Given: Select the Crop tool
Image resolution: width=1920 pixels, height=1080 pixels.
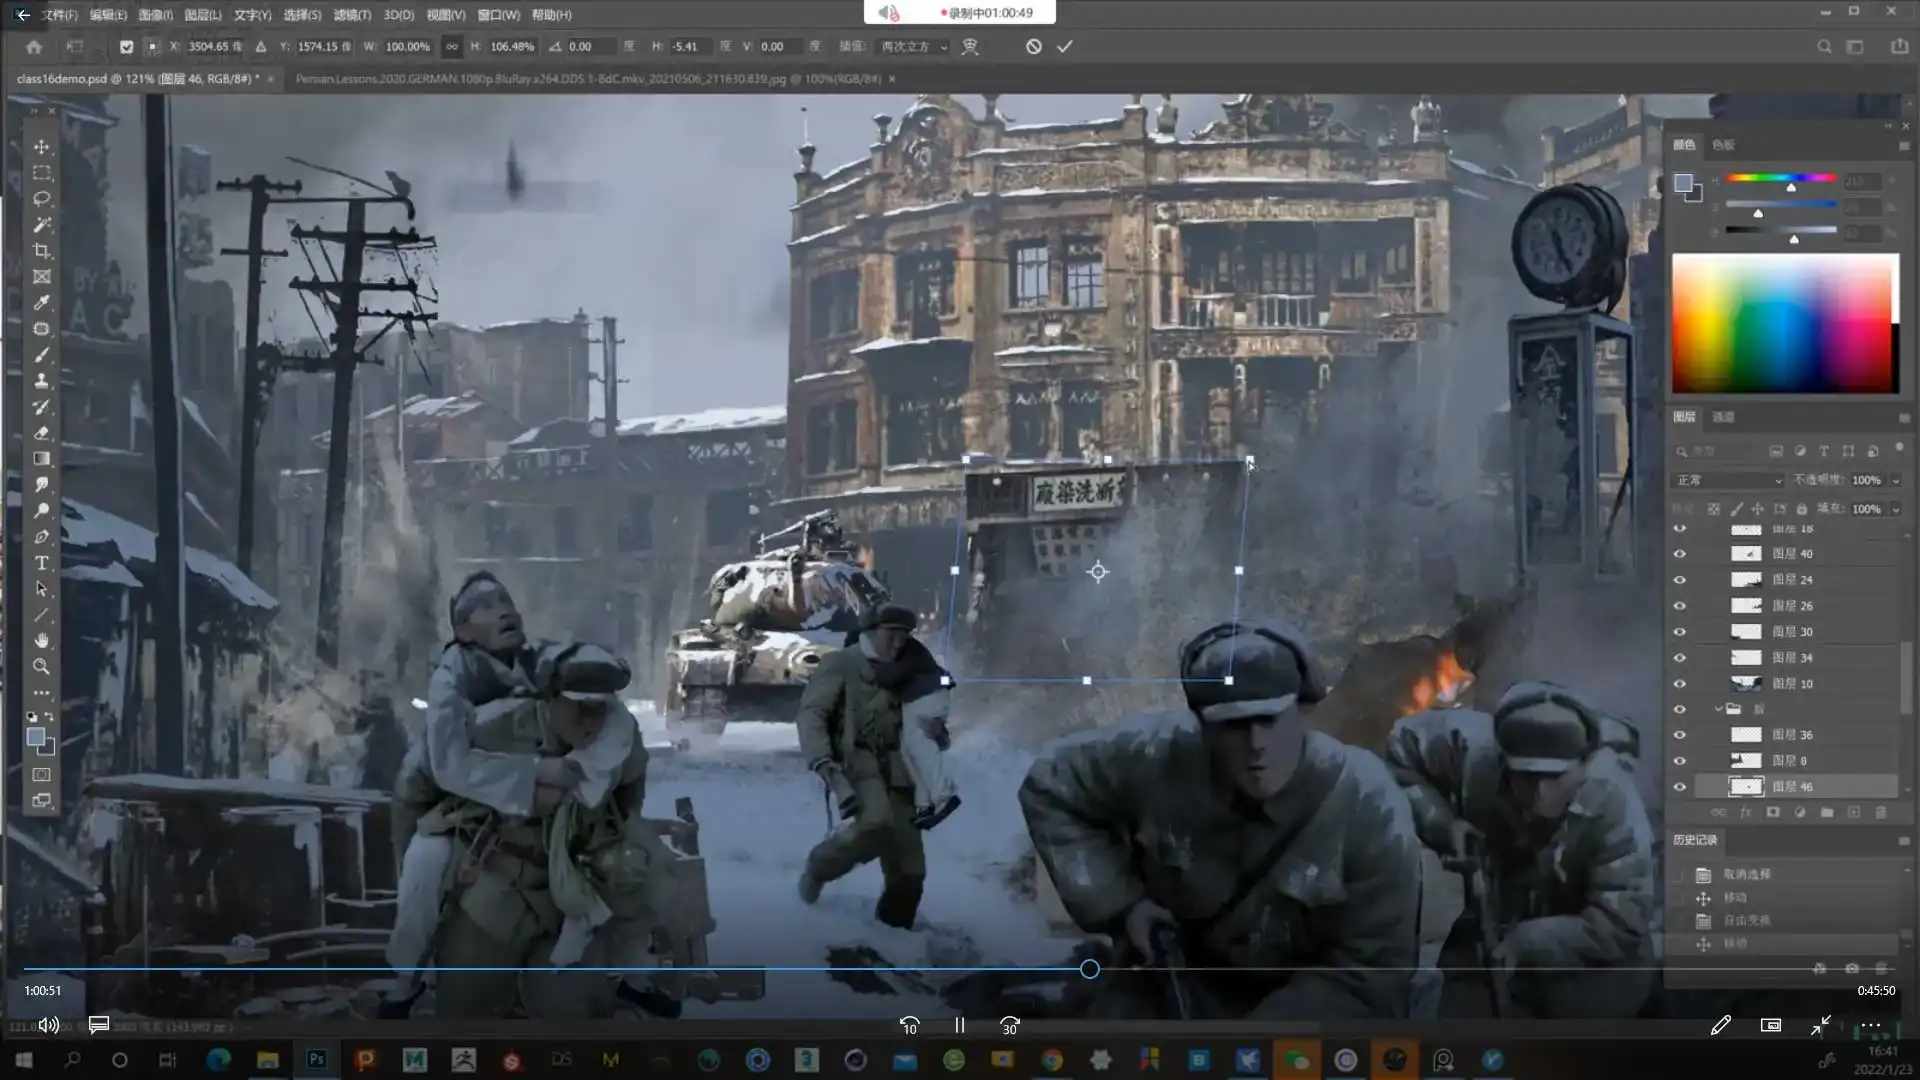Looking at the screenshot, I should click(x=41, y=251).
